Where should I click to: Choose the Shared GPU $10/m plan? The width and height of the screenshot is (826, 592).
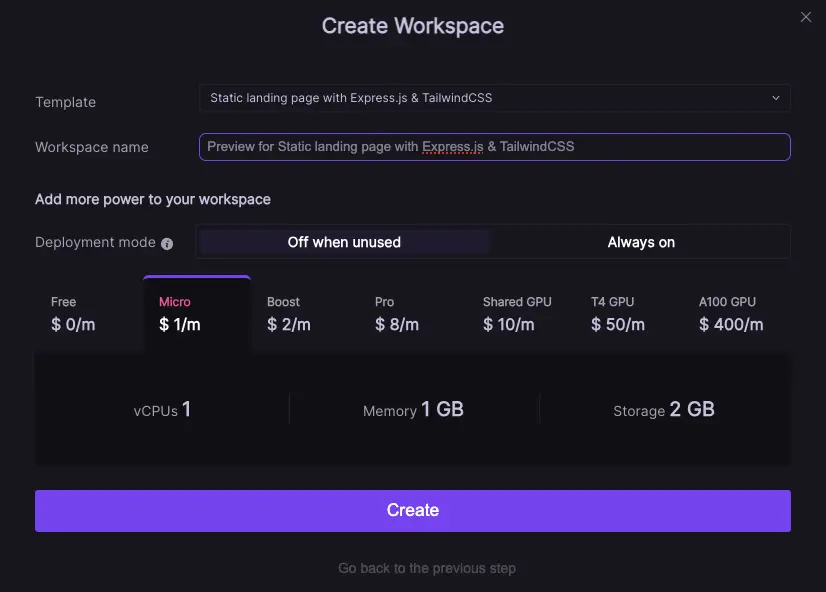point(521,314)
